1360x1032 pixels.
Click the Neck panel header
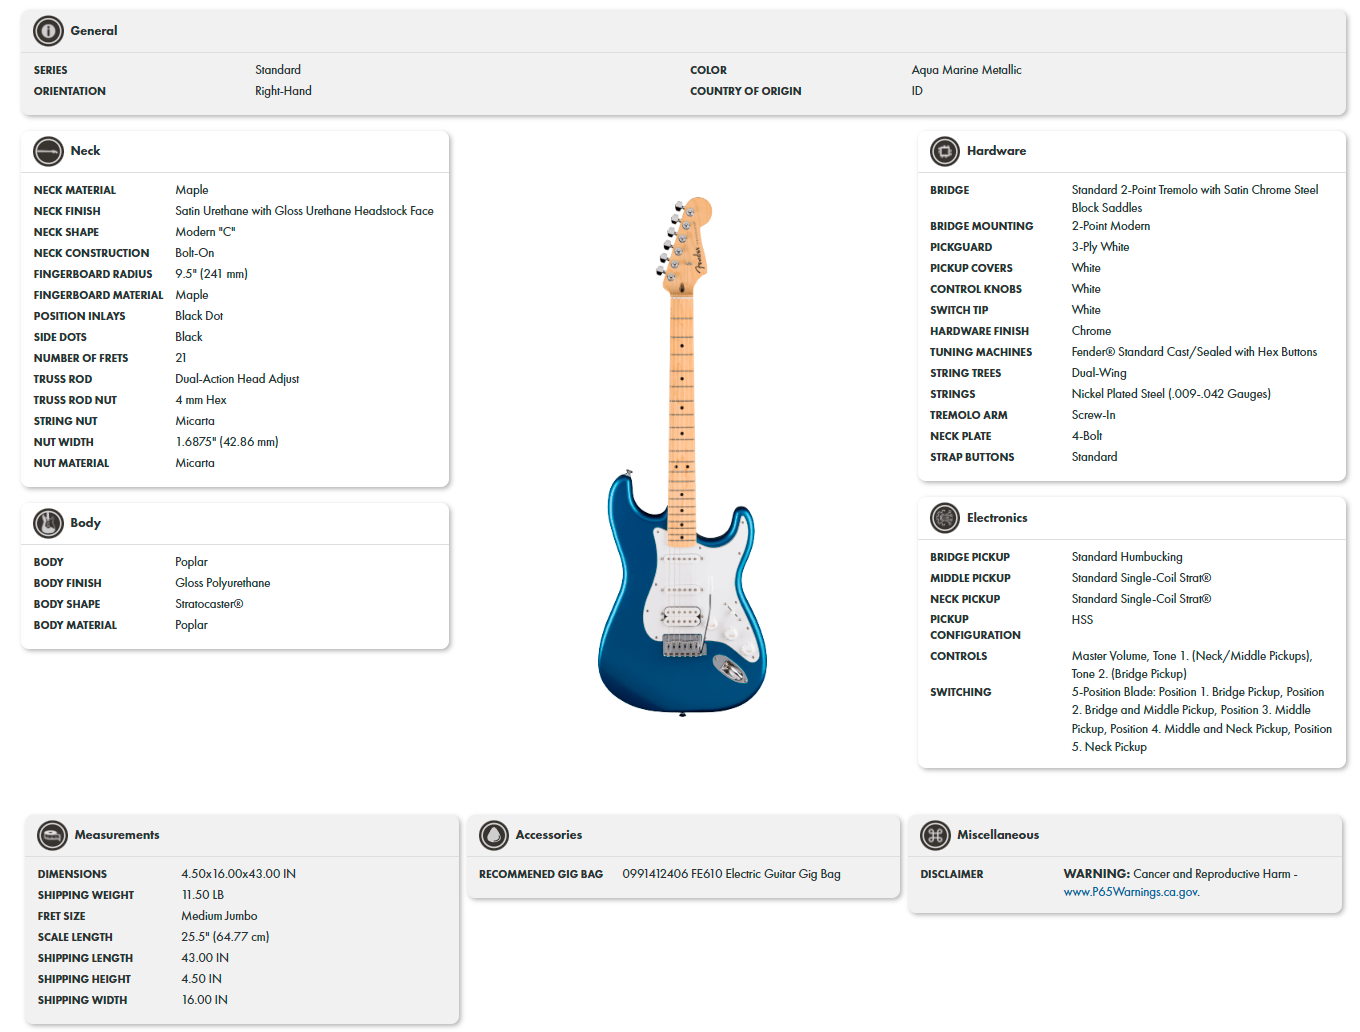(x=235, y=151)
